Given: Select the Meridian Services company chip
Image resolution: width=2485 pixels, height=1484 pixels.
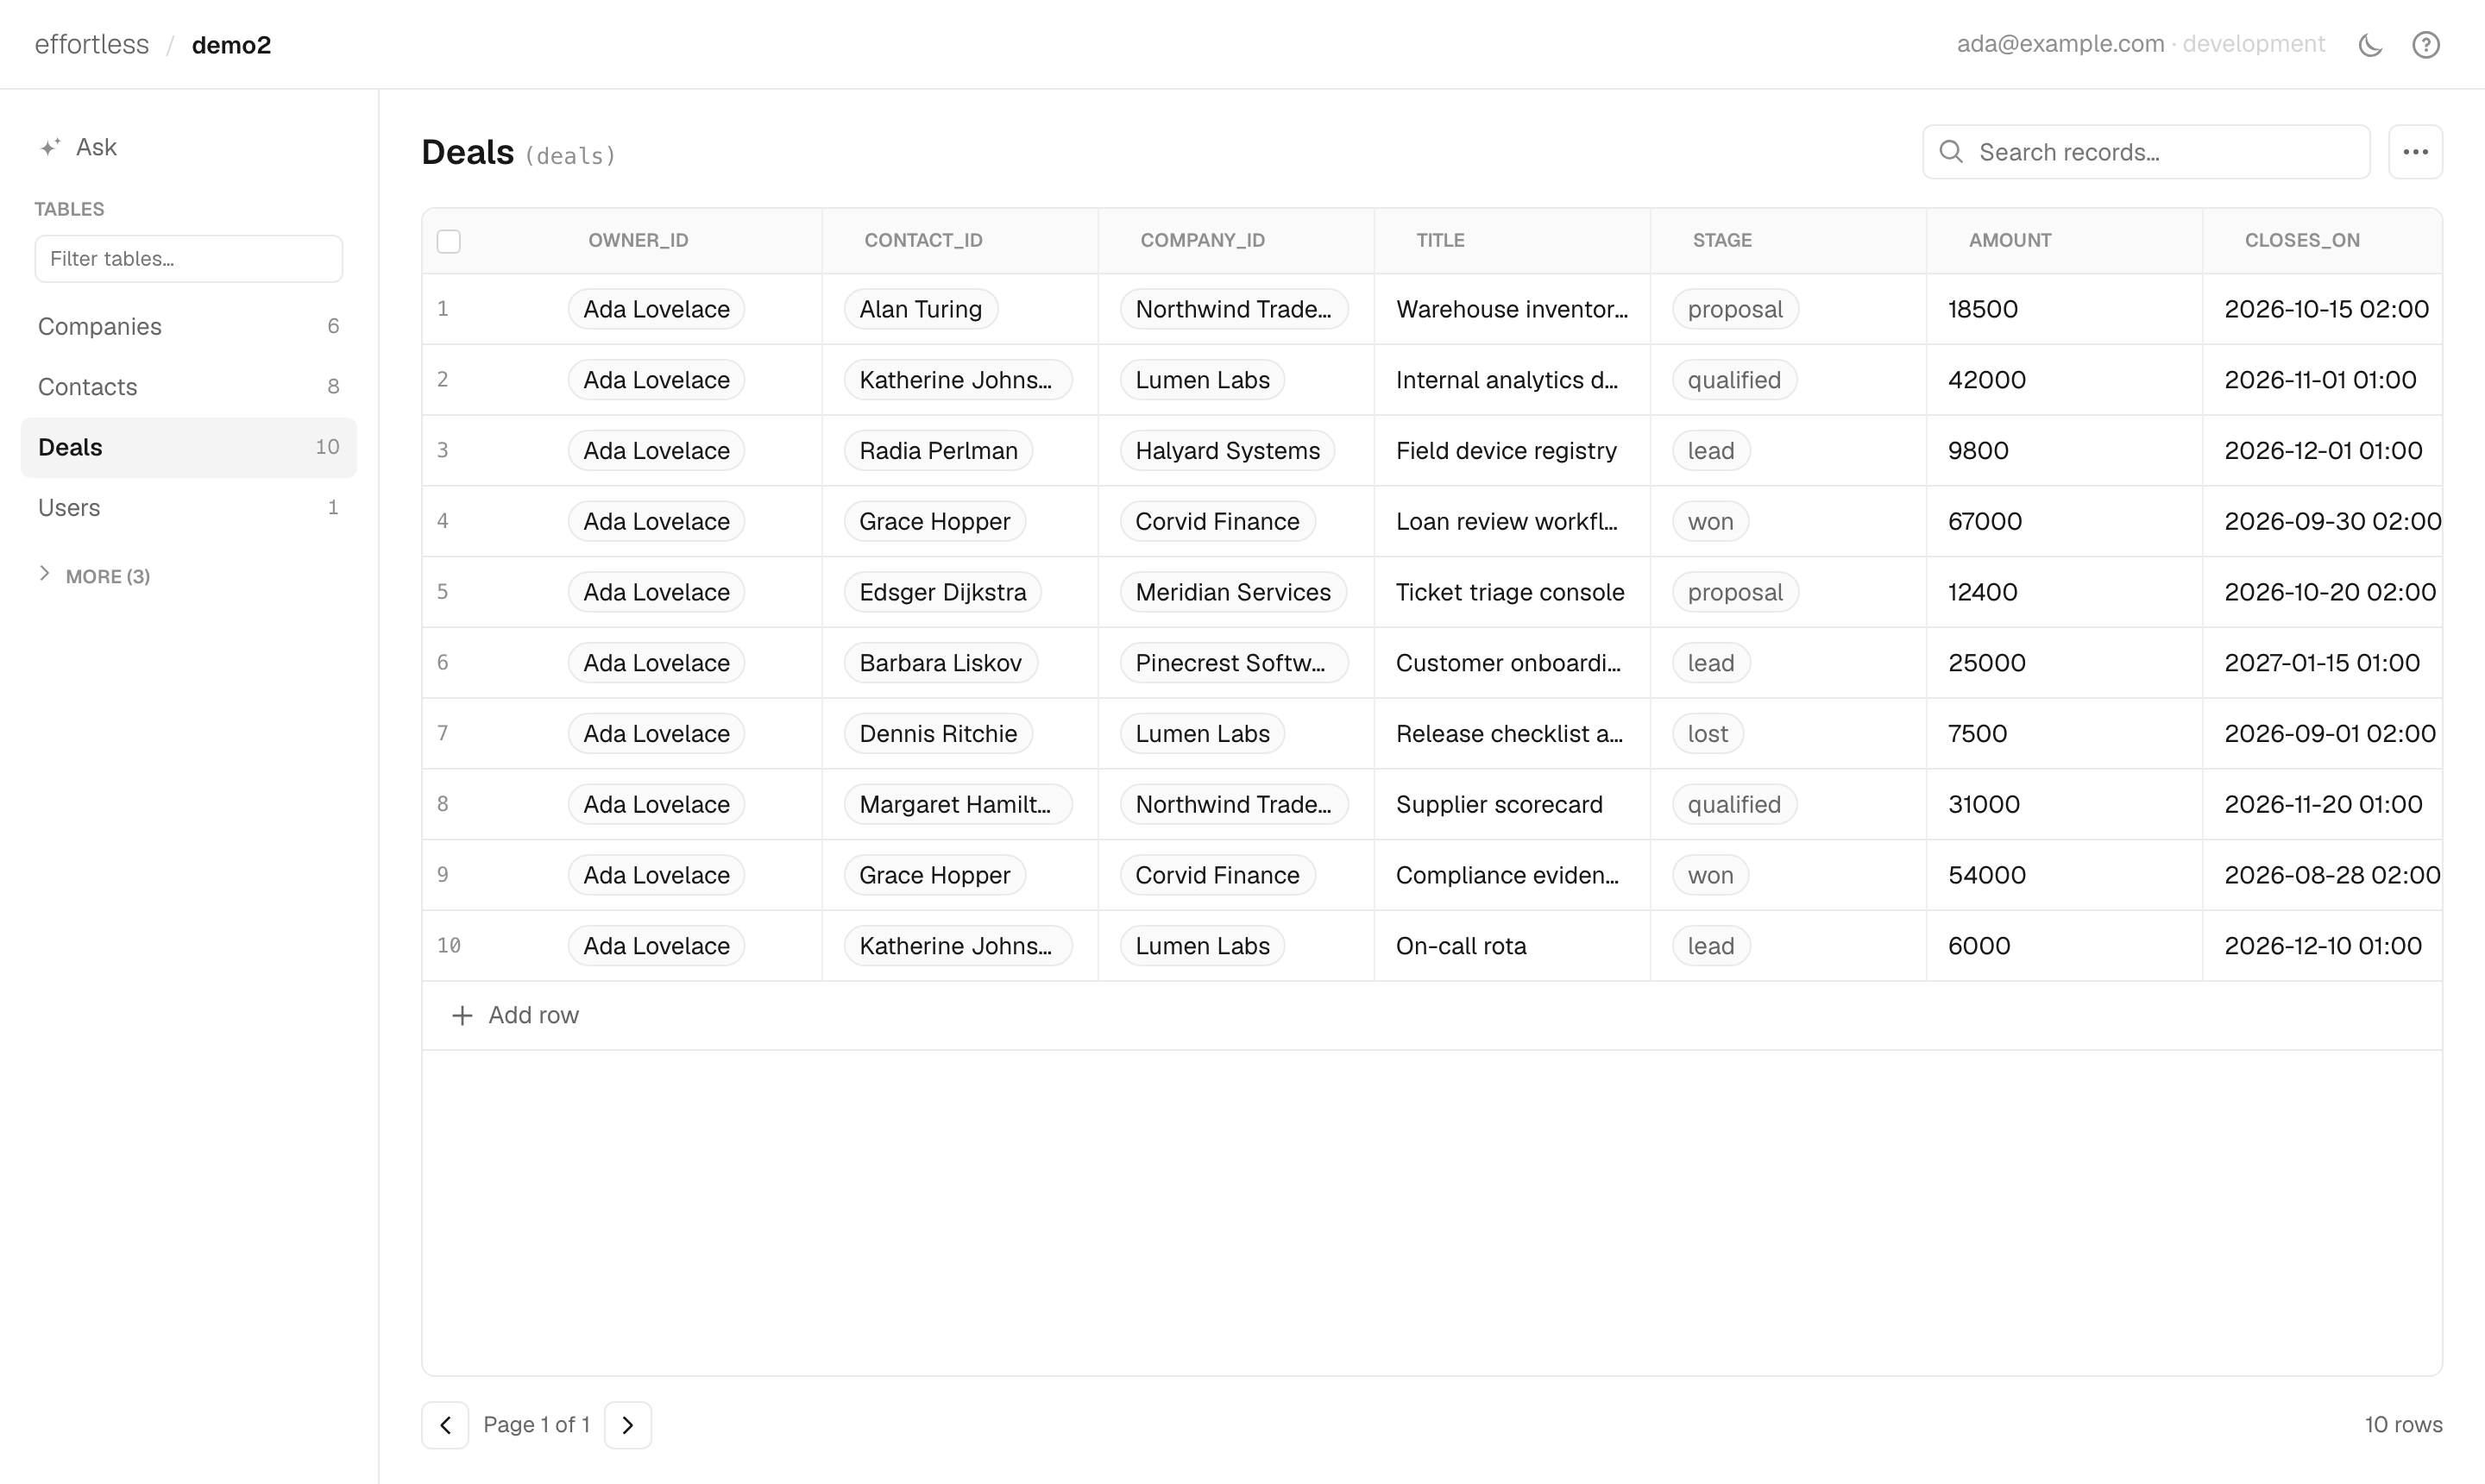Looking at the screenshot, I should (1233, 592).
